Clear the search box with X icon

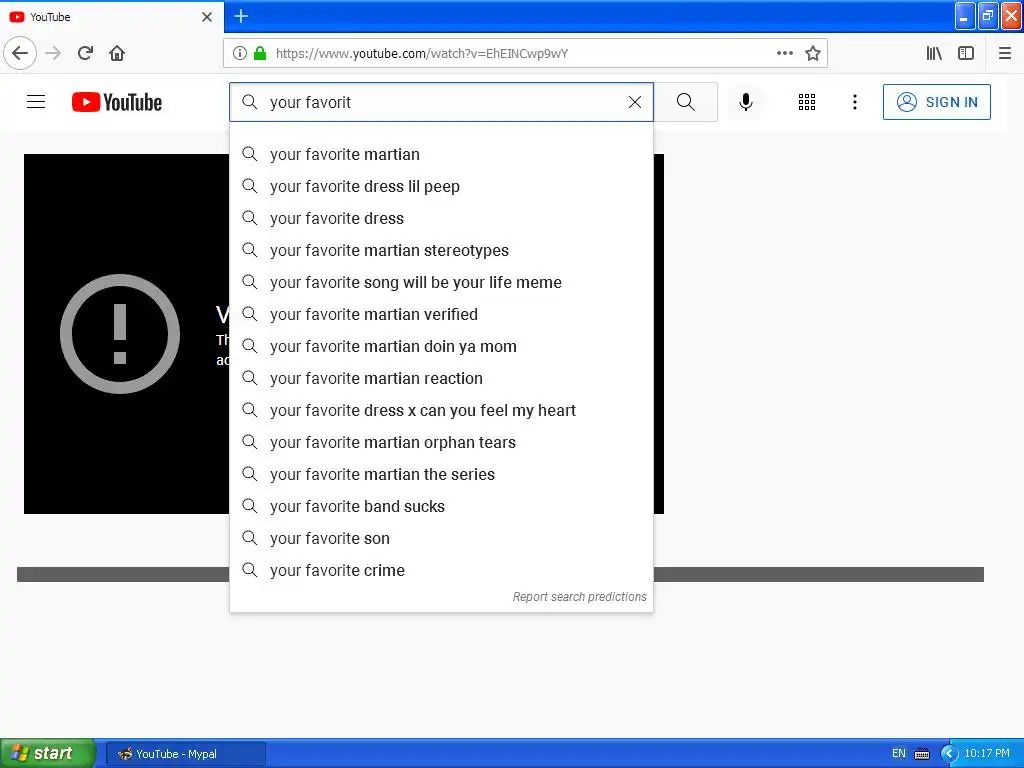[635, 102]
